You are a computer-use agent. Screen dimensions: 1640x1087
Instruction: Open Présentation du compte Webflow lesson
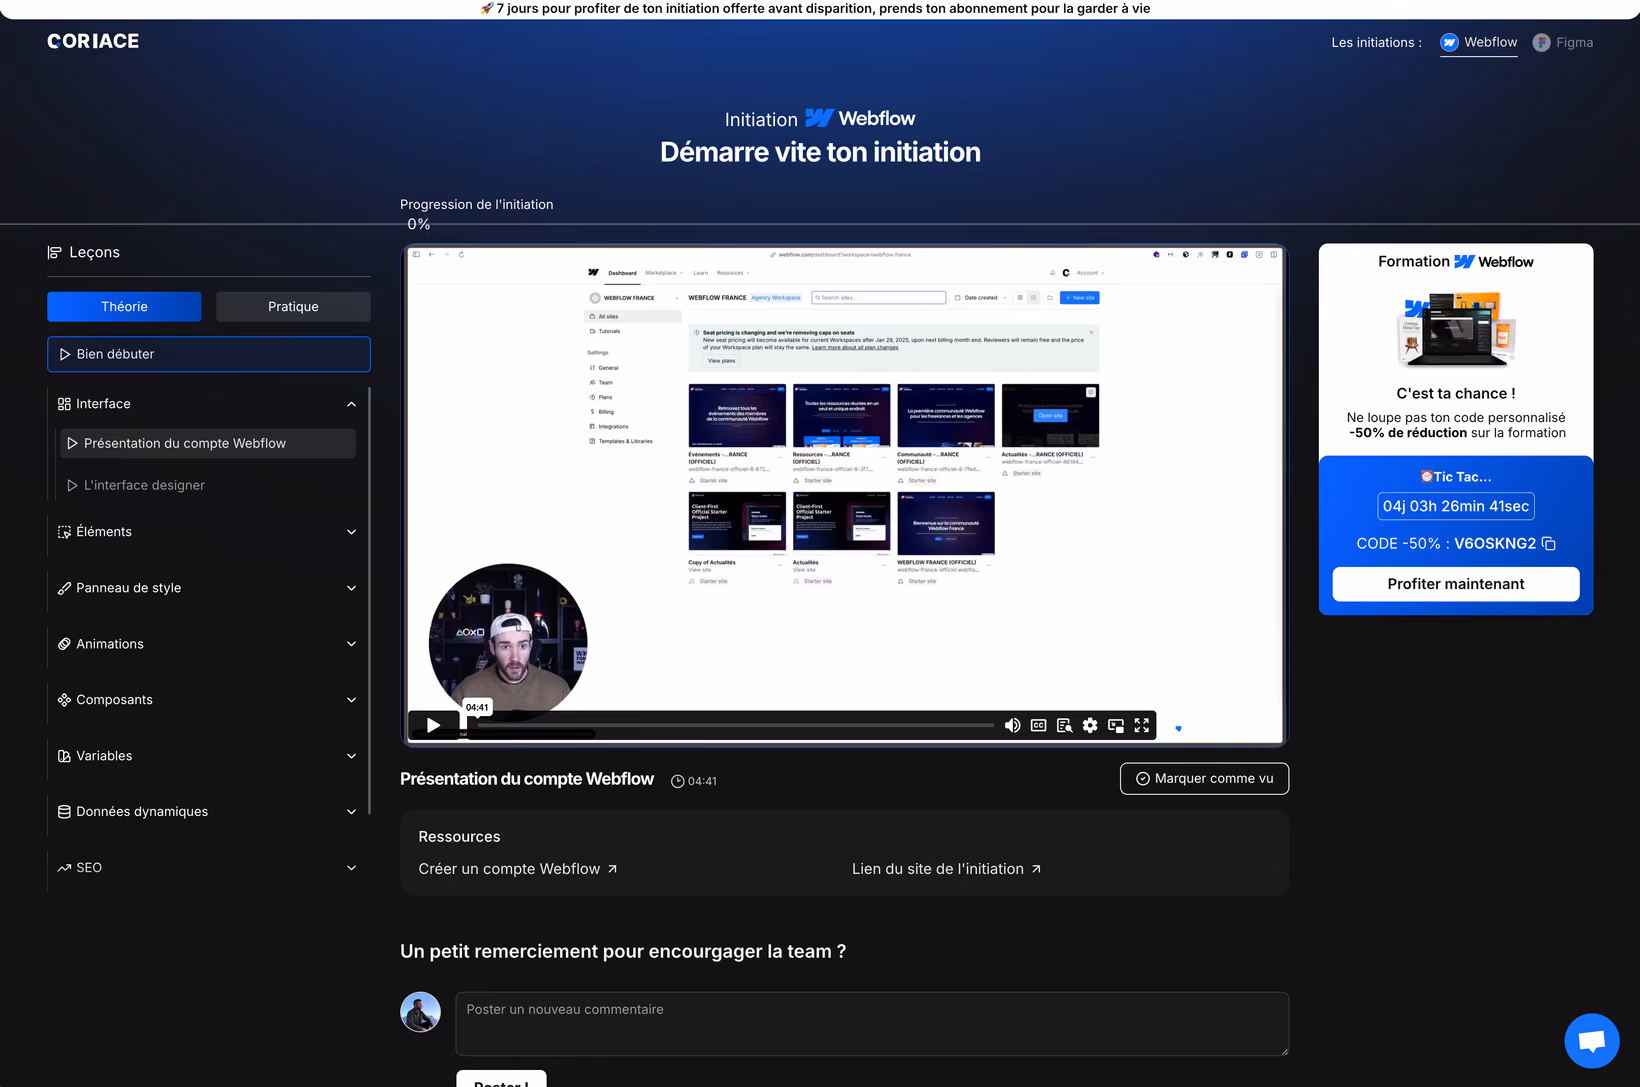pyautogui.click(x=208, y=443)
